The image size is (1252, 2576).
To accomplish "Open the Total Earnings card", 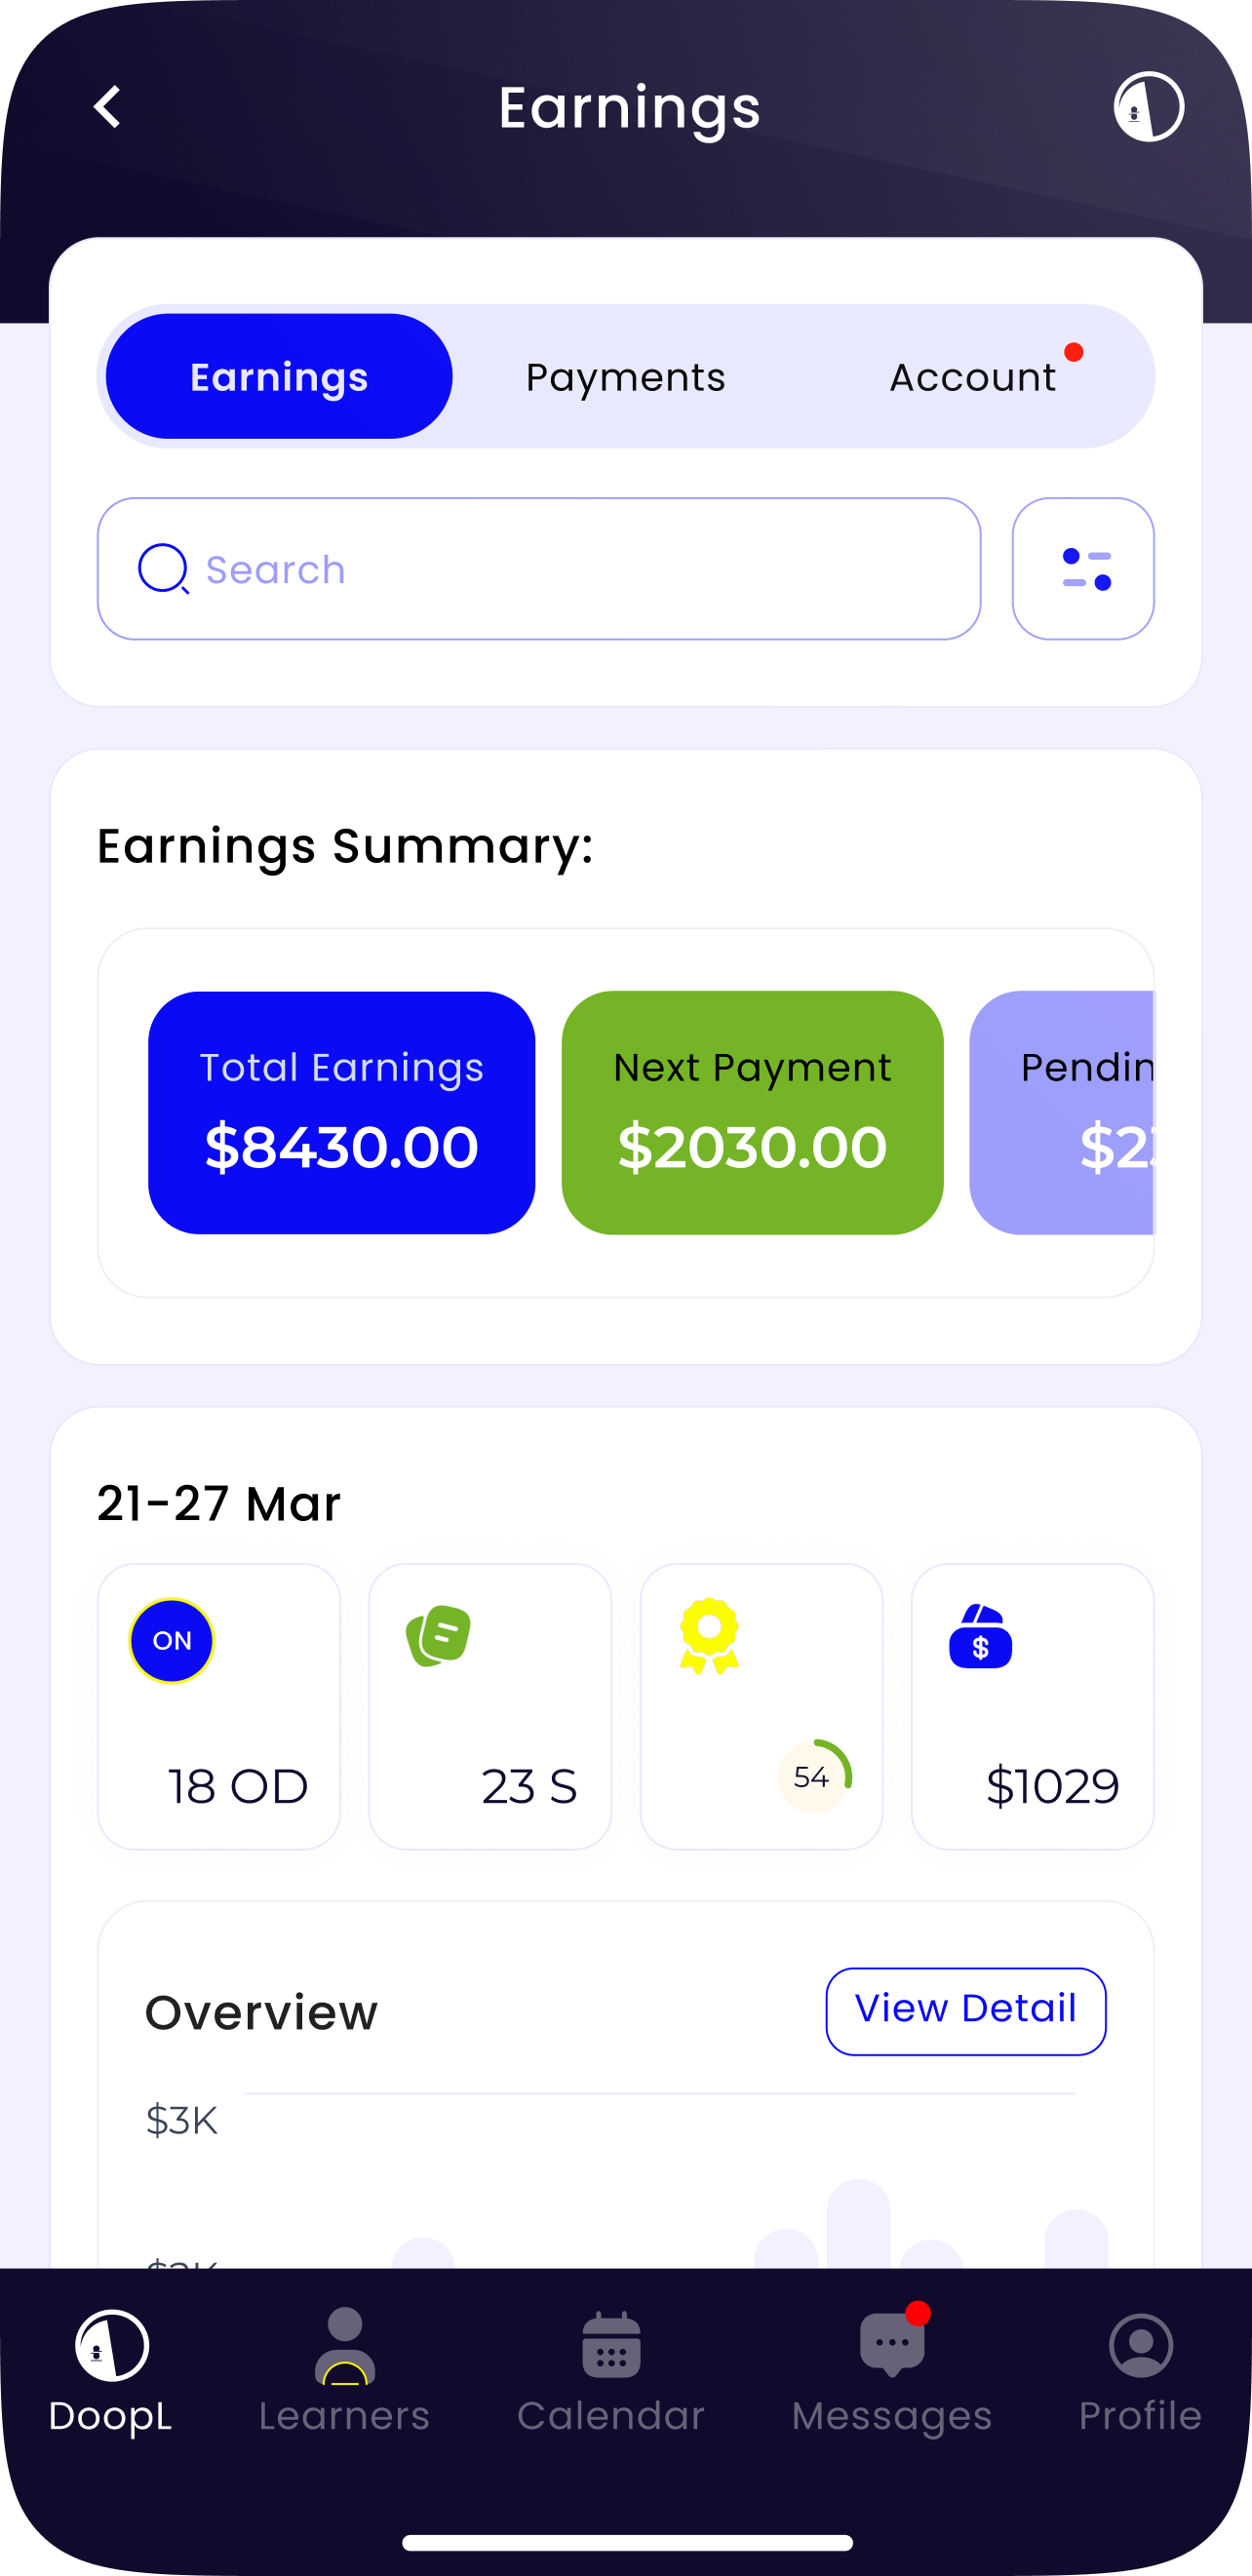I will point(341,1112).
